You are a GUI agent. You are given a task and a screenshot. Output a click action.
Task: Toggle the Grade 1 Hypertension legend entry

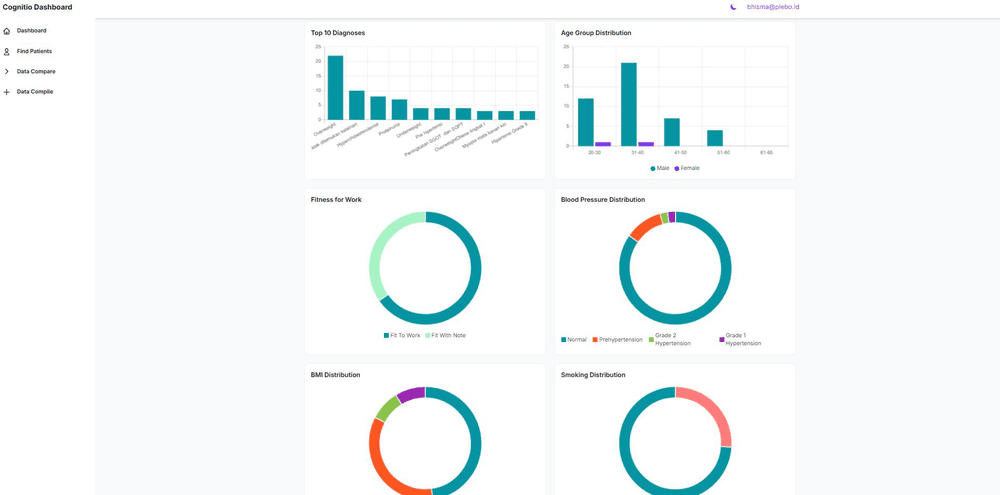740,339
